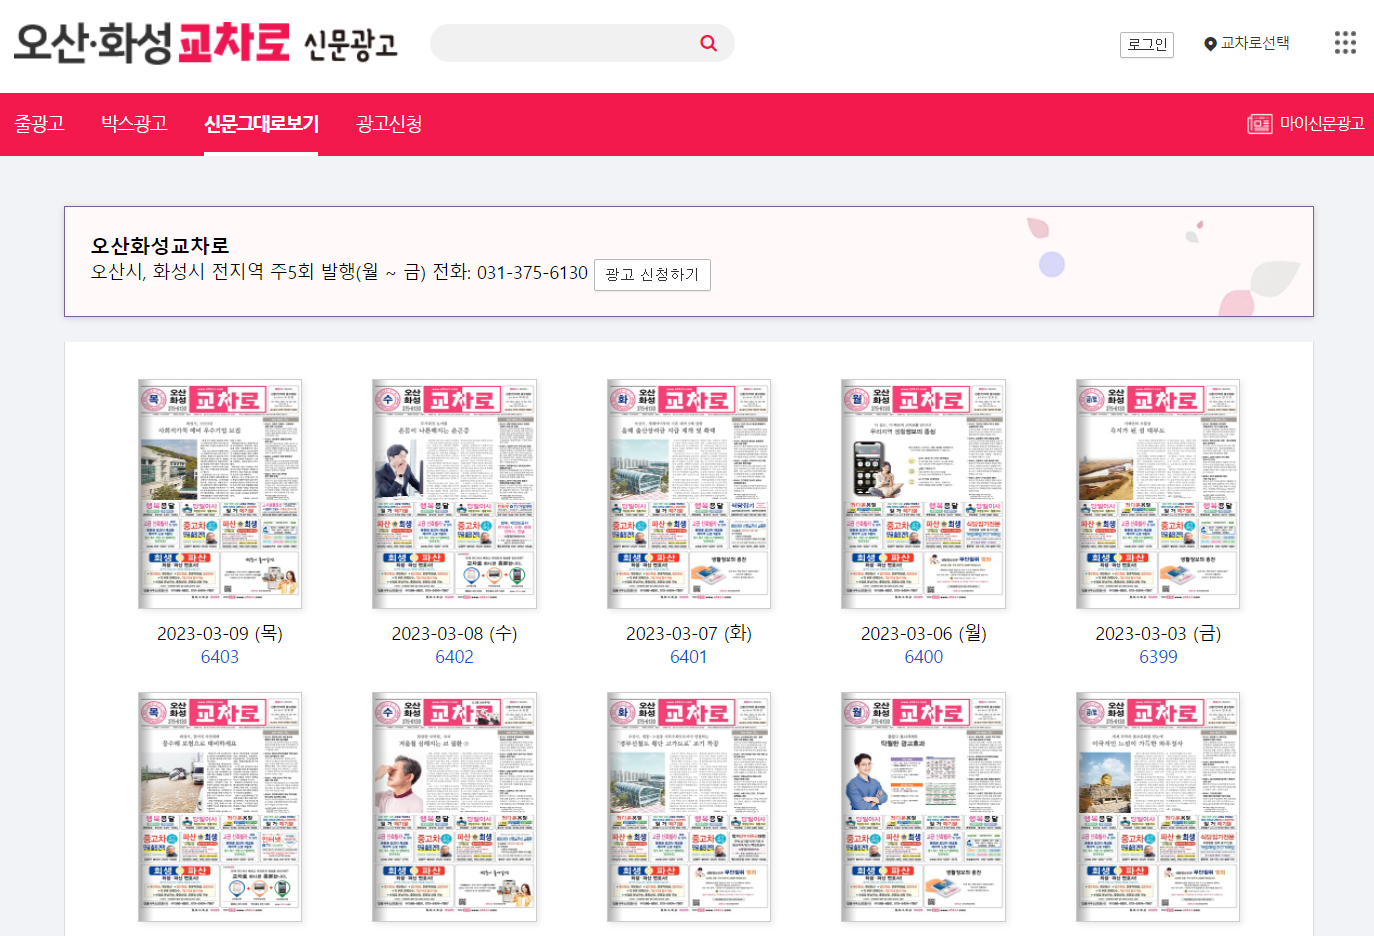The width and height of the screenshot is (1374, 936).
Task: Click the 신문광고 header text
Action: [350, 45]
